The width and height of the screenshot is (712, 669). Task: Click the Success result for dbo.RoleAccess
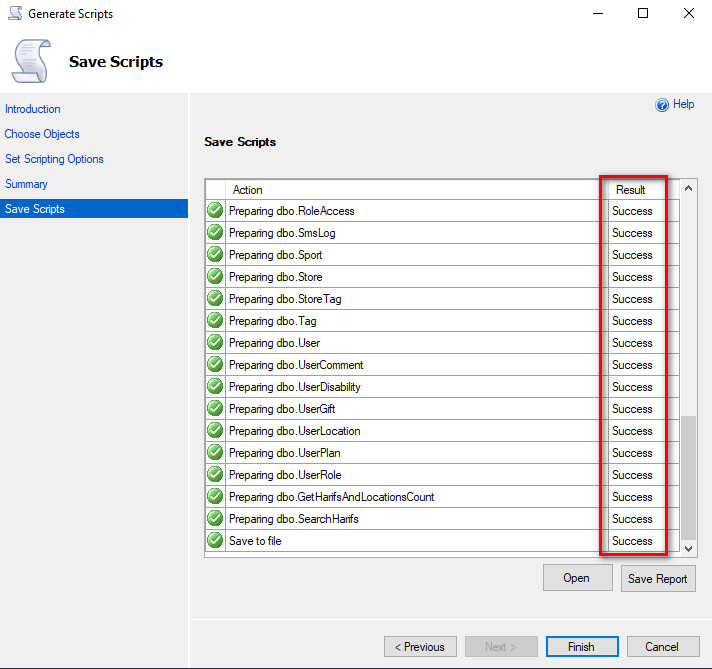632,211
